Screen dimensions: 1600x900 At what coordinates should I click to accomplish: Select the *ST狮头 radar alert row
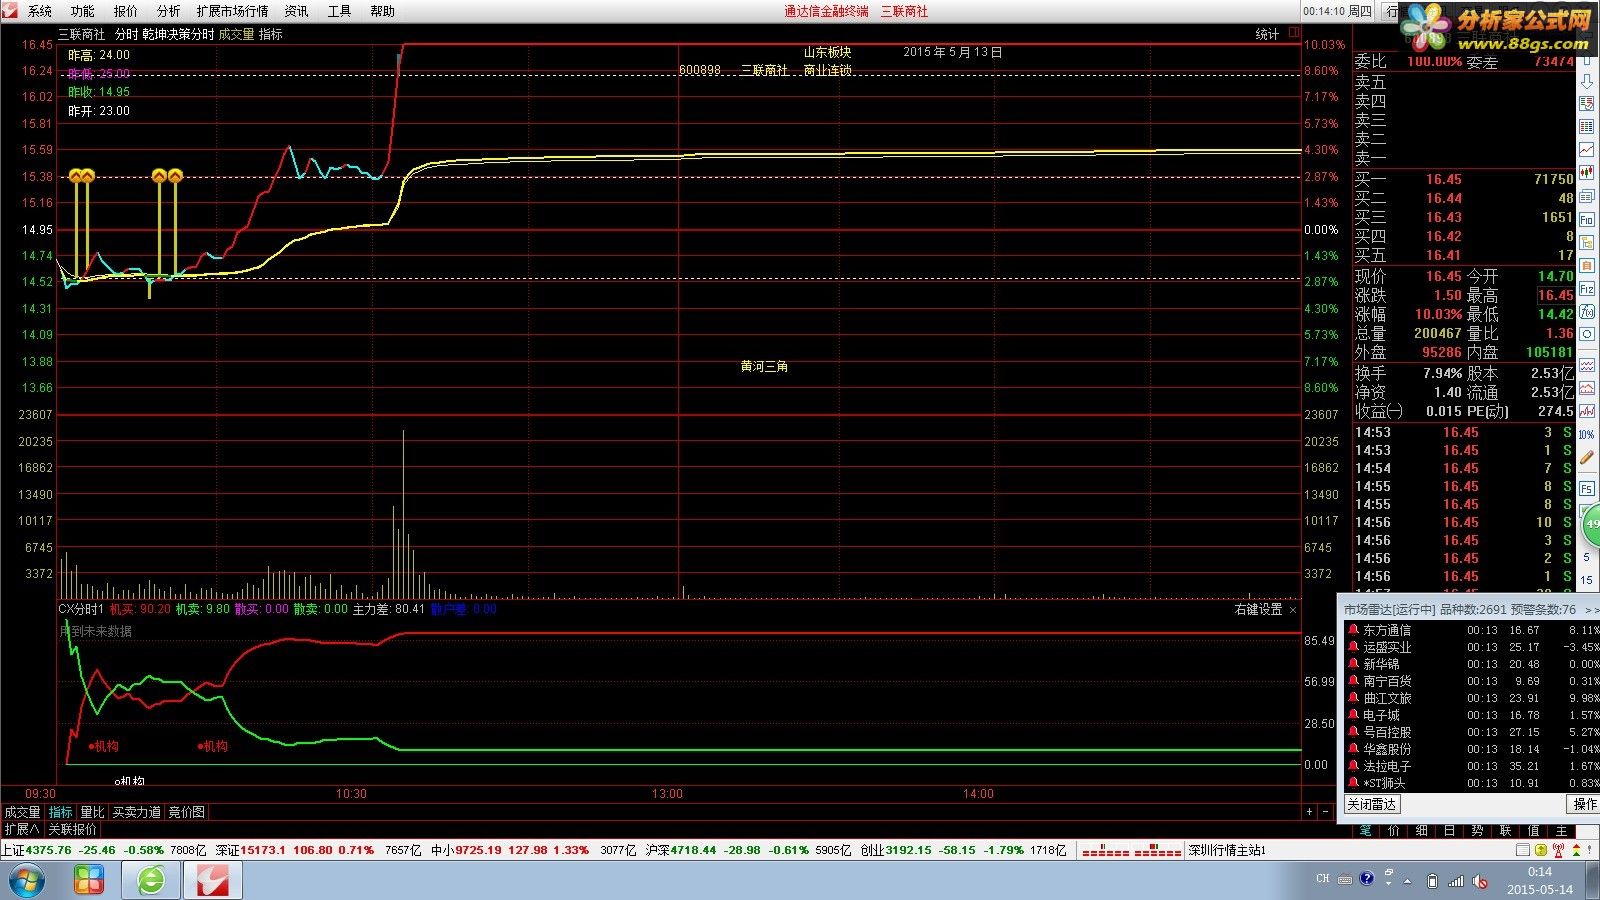[x=1472, y=783]
